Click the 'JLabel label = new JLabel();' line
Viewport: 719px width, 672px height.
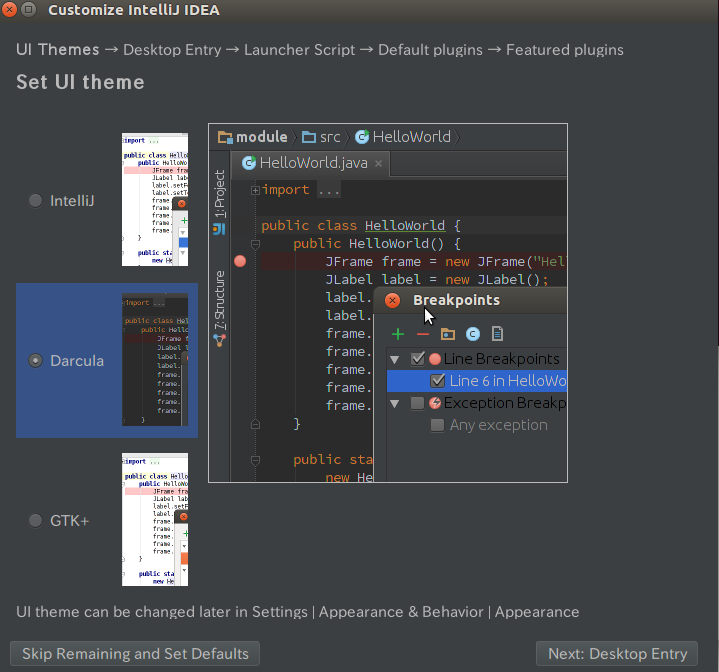437,280
